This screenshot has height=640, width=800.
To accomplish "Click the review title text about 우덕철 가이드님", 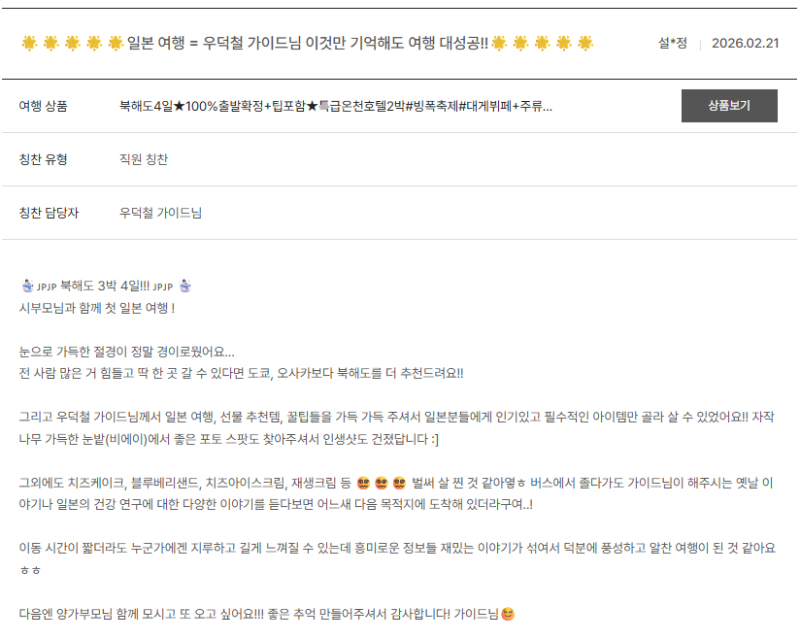I will tap(308, 43).
